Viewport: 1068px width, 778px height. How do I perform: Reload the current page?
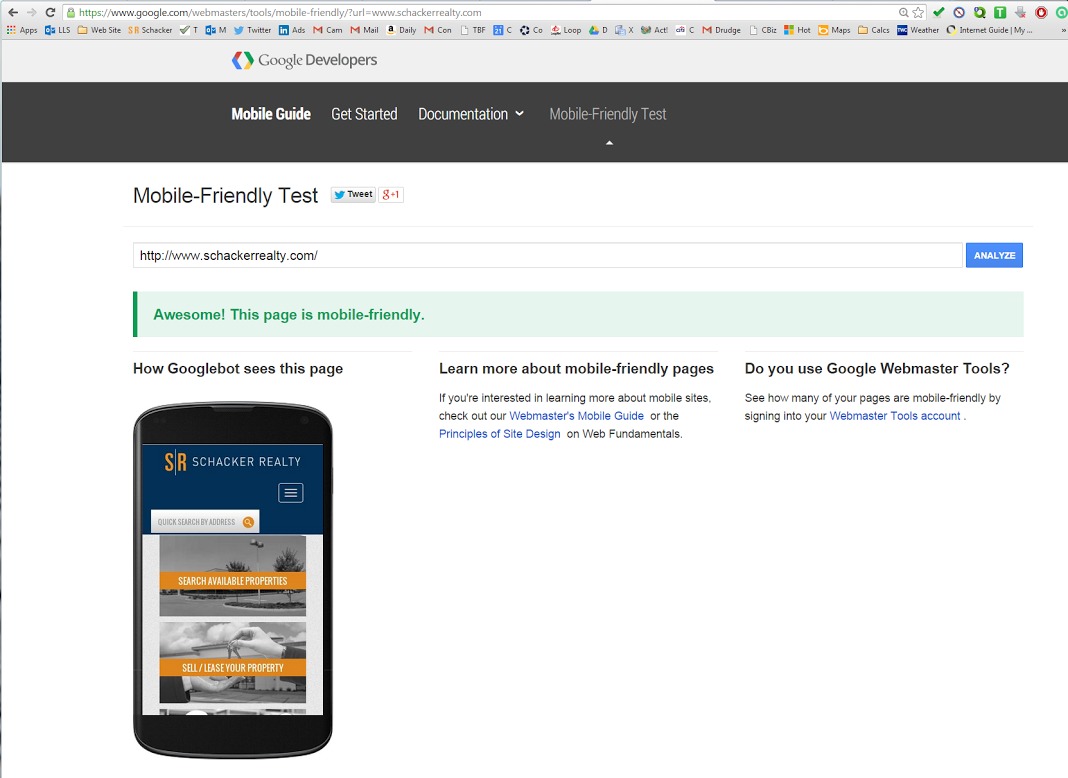pos(50,12)
